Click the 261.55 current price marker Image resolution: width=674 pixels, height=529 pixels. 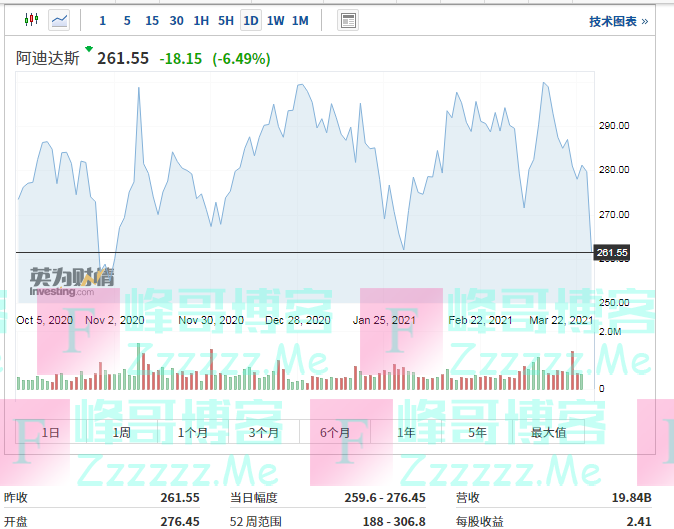click(x=612, y=252)
